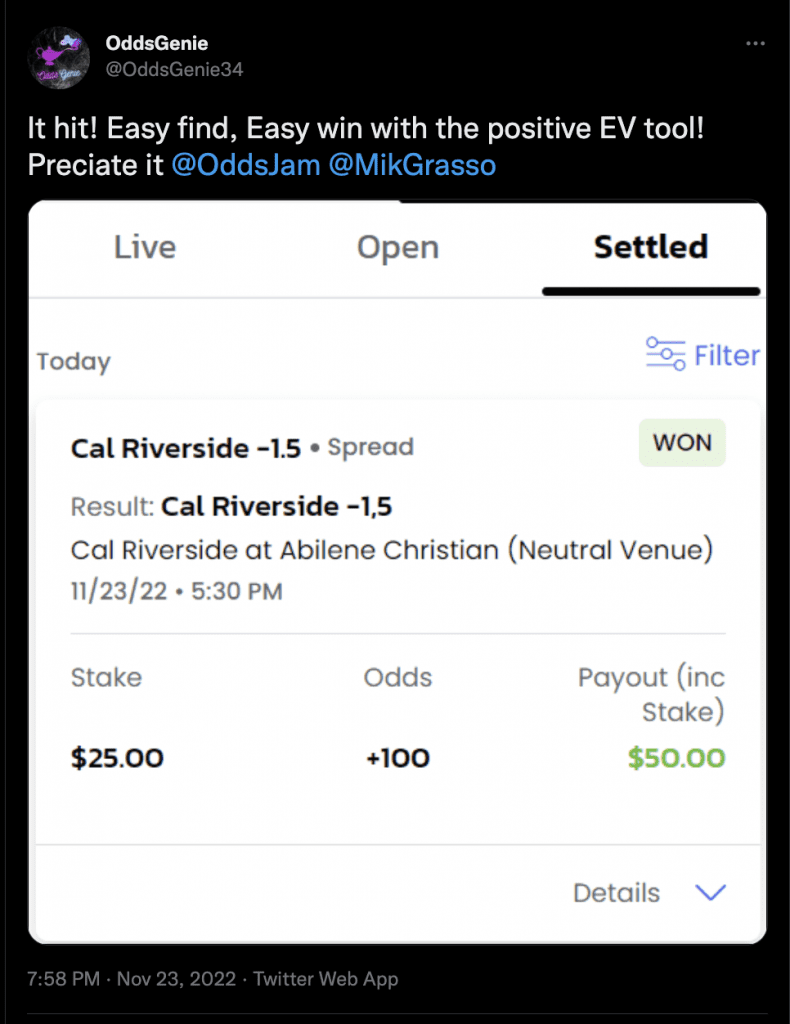The height and width of the screenshot is (1024, 790).
Task: Click the @OddsGenie34 handle
Action: coord(174,69)
